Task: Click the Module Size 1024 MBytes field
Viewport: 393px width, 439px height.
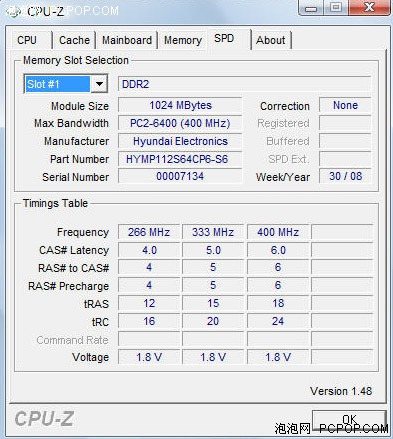Action: point(180,105)
